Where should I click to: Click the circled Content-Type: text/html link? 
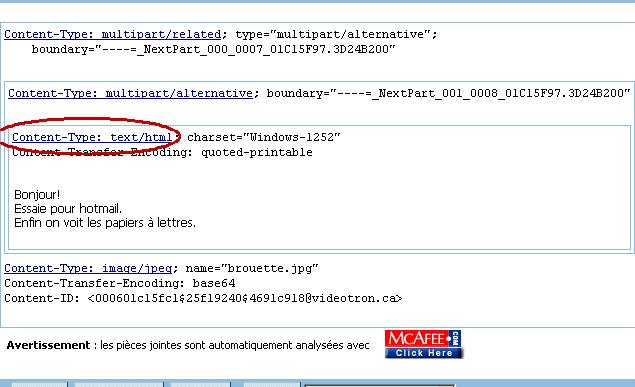pyautogui.click(x=92, y=137)
